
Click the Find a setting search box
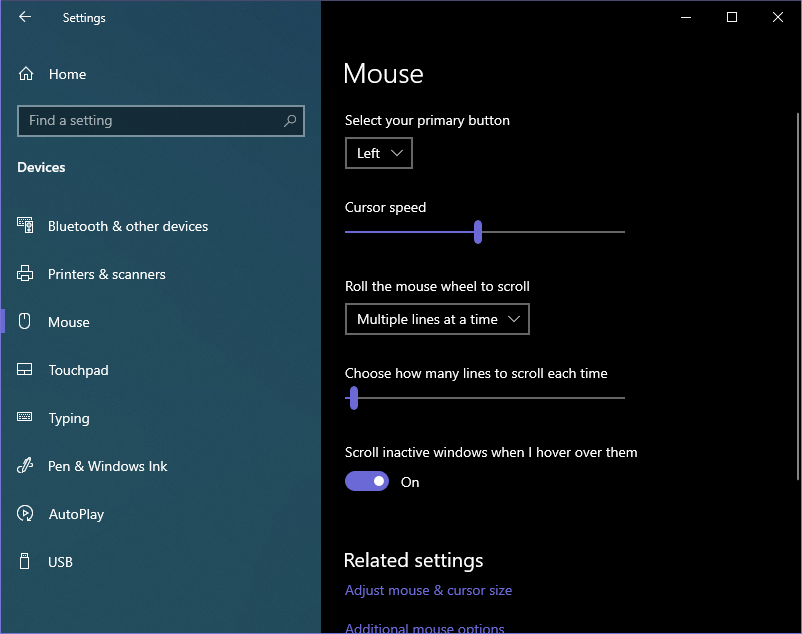[150, 121]
